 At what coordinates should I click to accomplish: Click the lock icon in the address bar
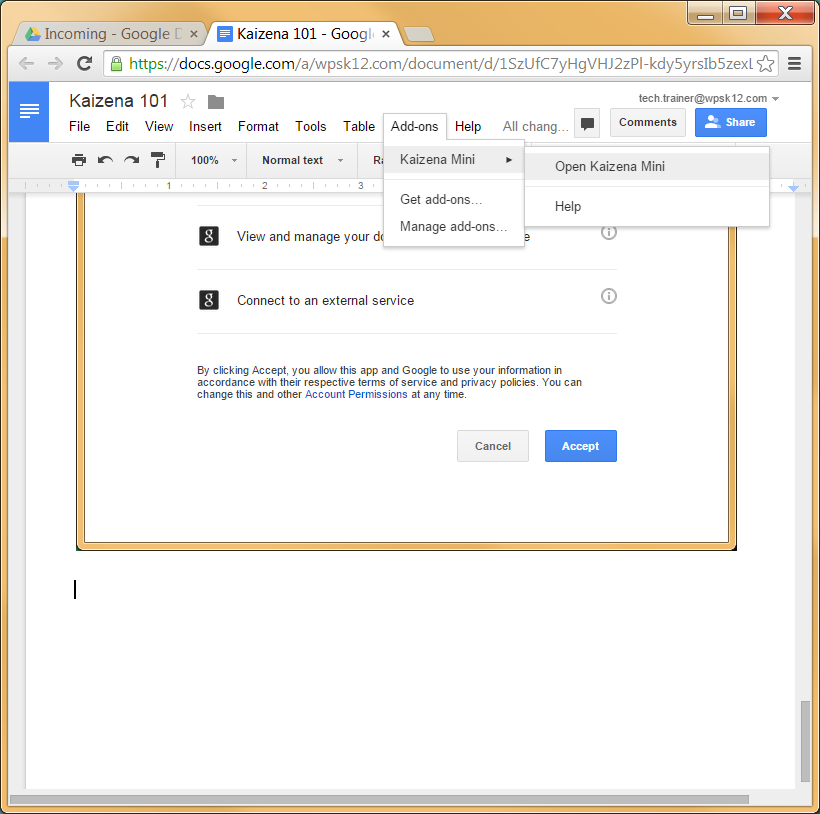[117, 64]
